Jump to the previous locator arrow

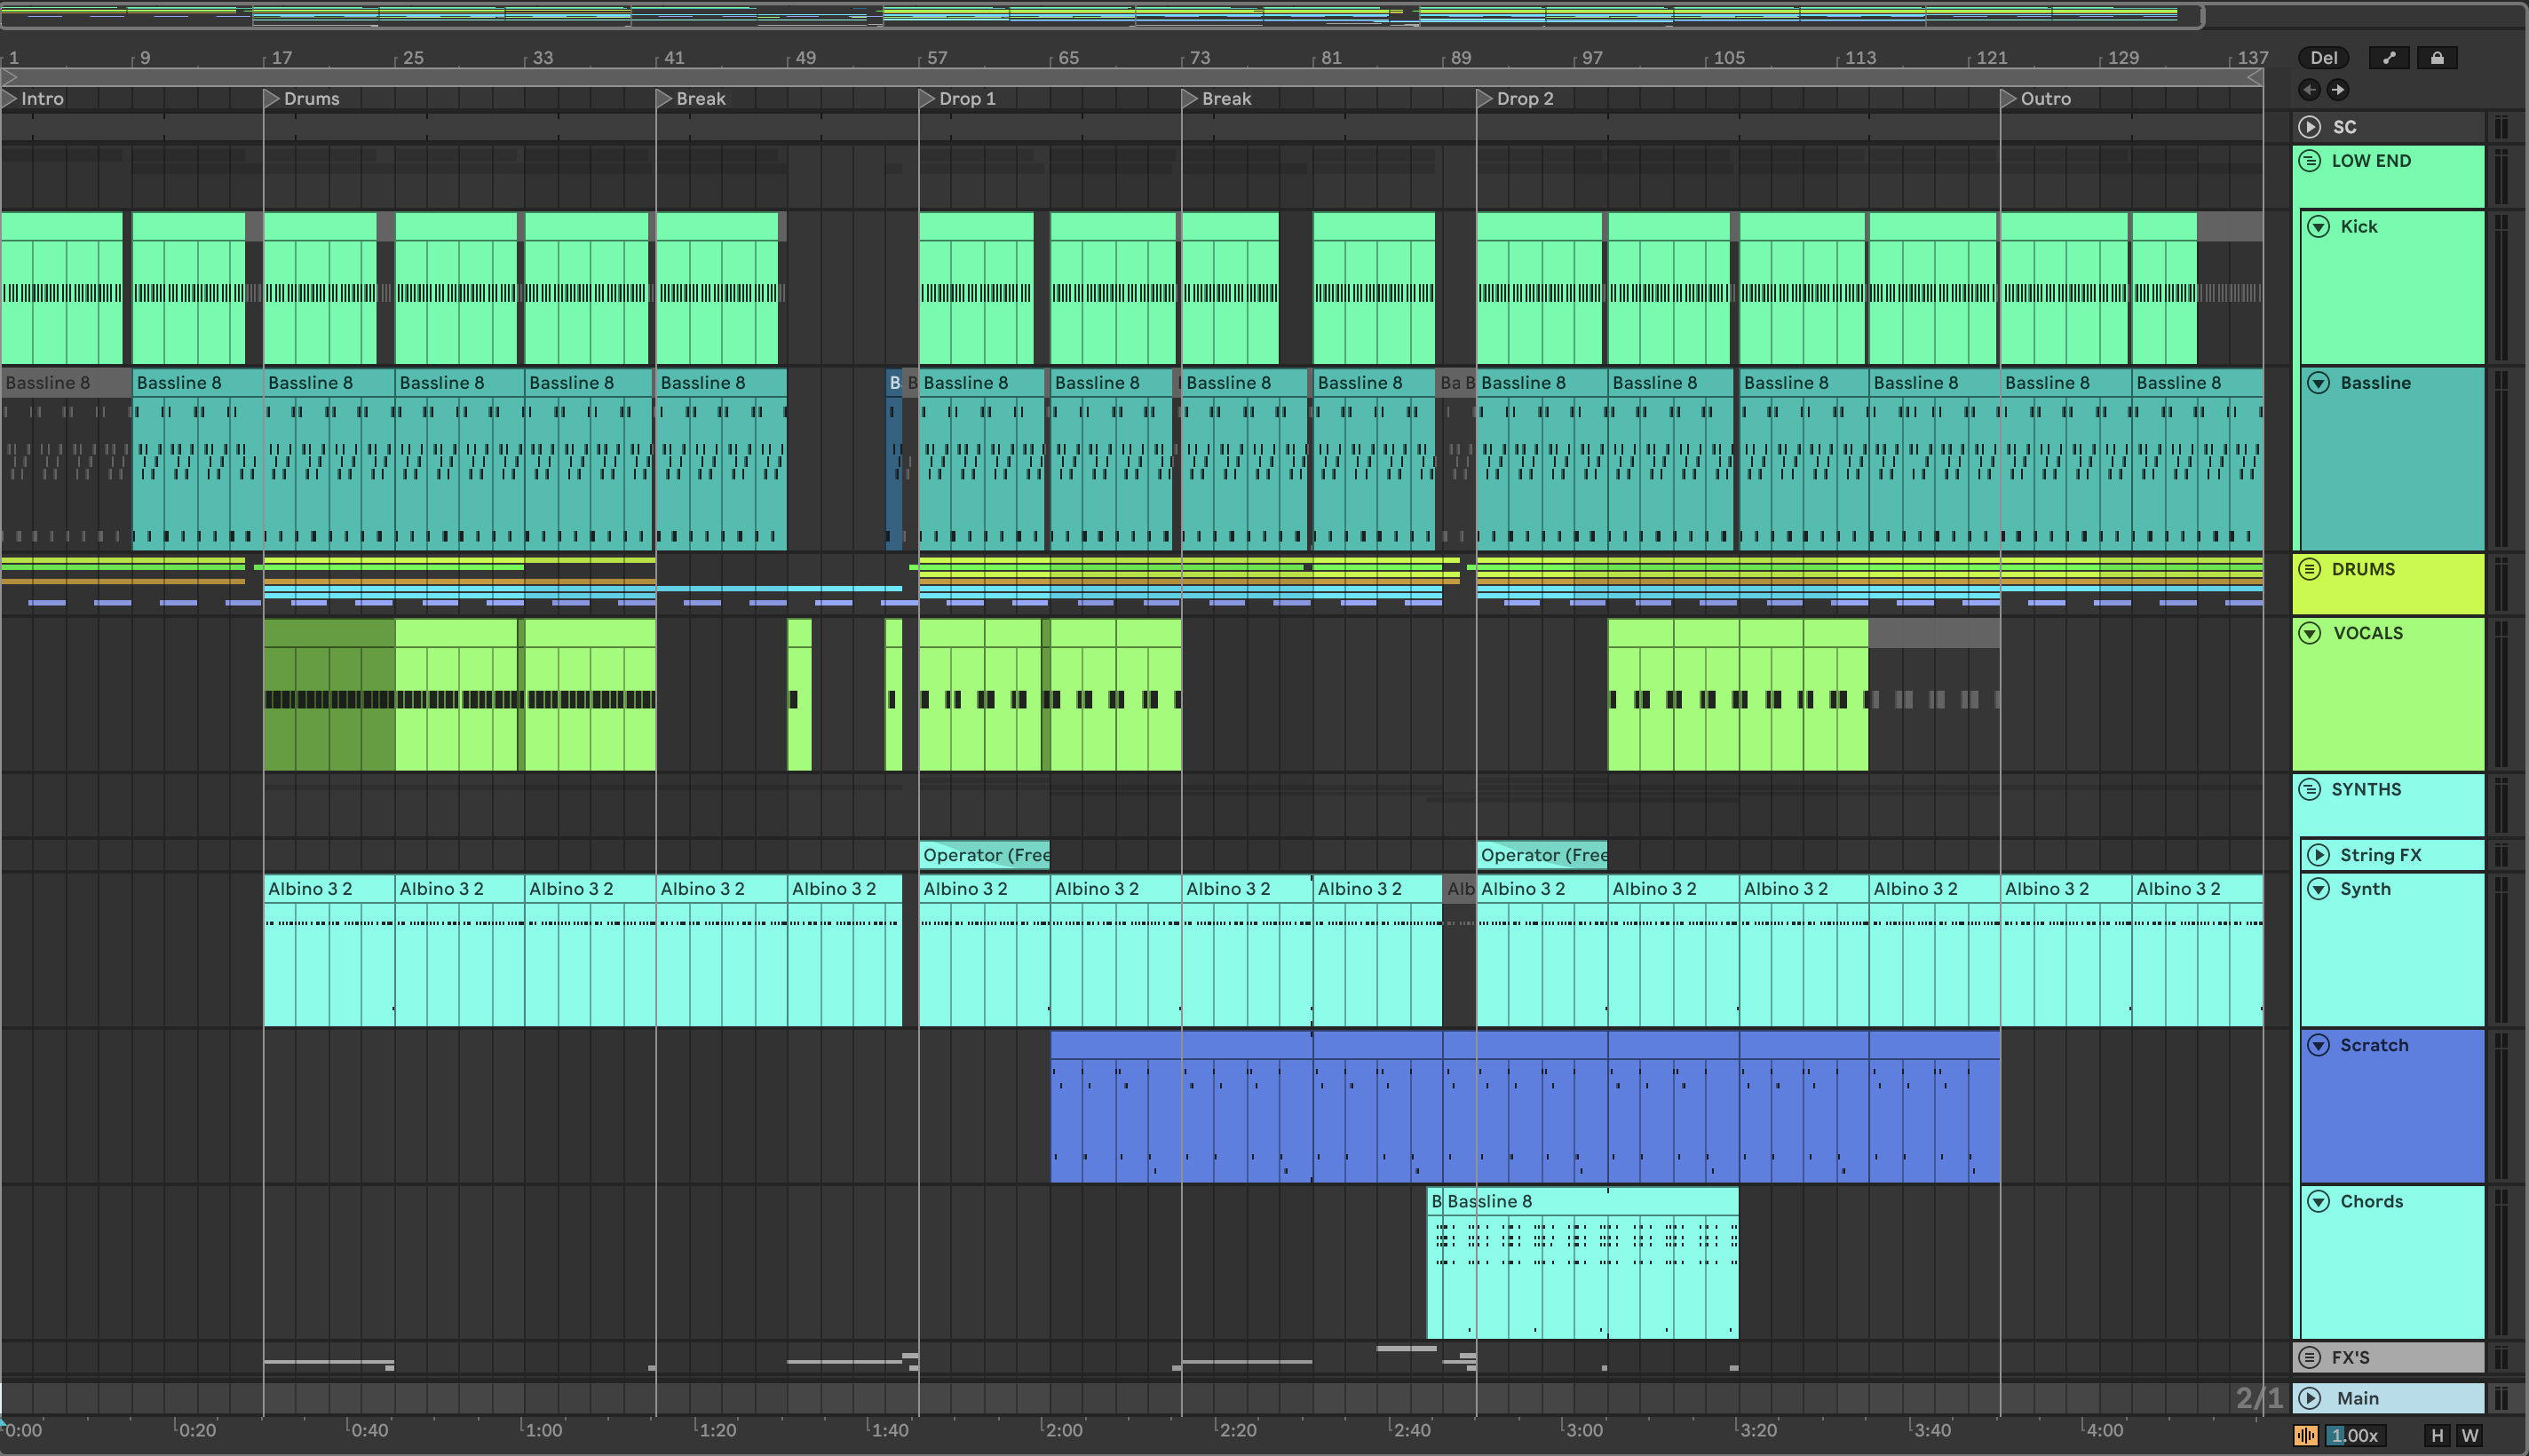pos(2309,90)
